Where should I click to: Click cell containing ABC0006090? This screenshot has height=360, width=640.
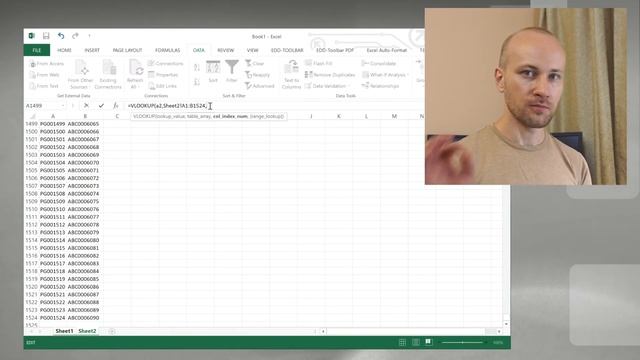[x=83, y=318]
